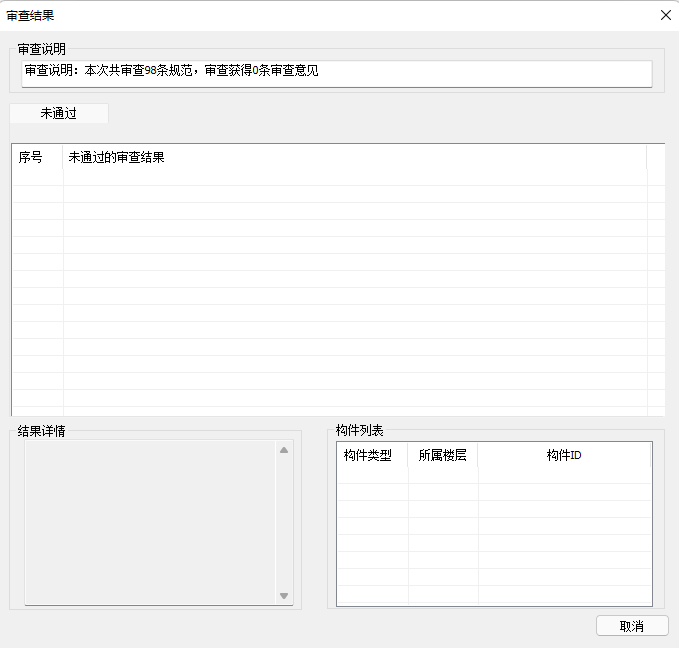
Task: Close the 审查结果 dialog window
Action: coord(666,16)
